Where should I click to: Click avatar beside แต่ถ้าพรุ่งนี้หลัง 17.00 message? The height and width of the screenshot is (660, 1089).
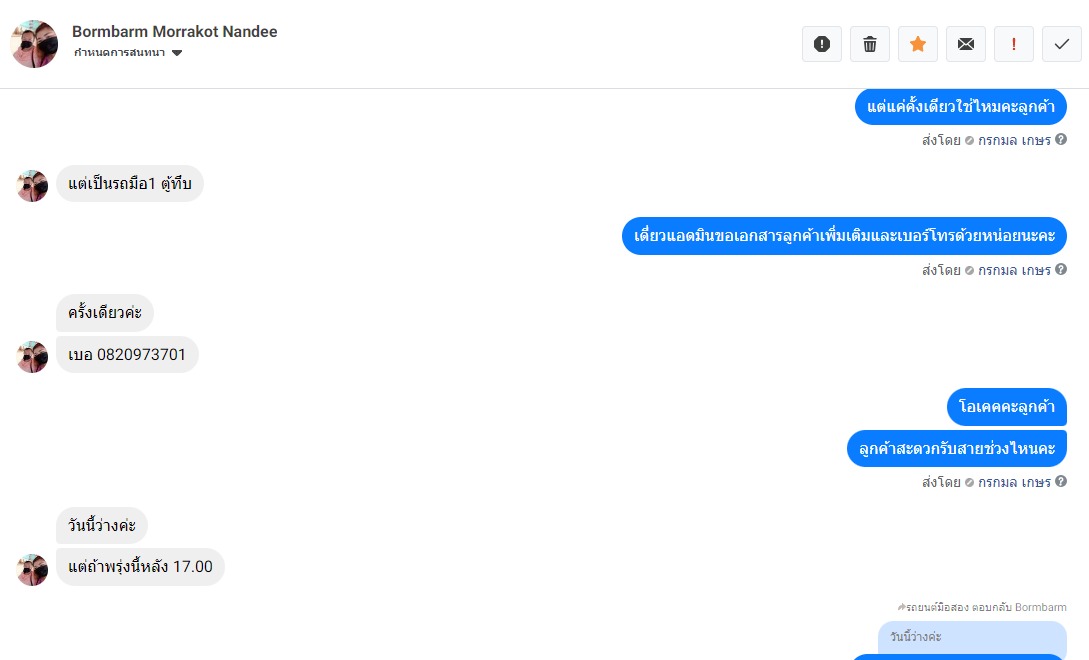pyautogui.click(x=32, y=570)
